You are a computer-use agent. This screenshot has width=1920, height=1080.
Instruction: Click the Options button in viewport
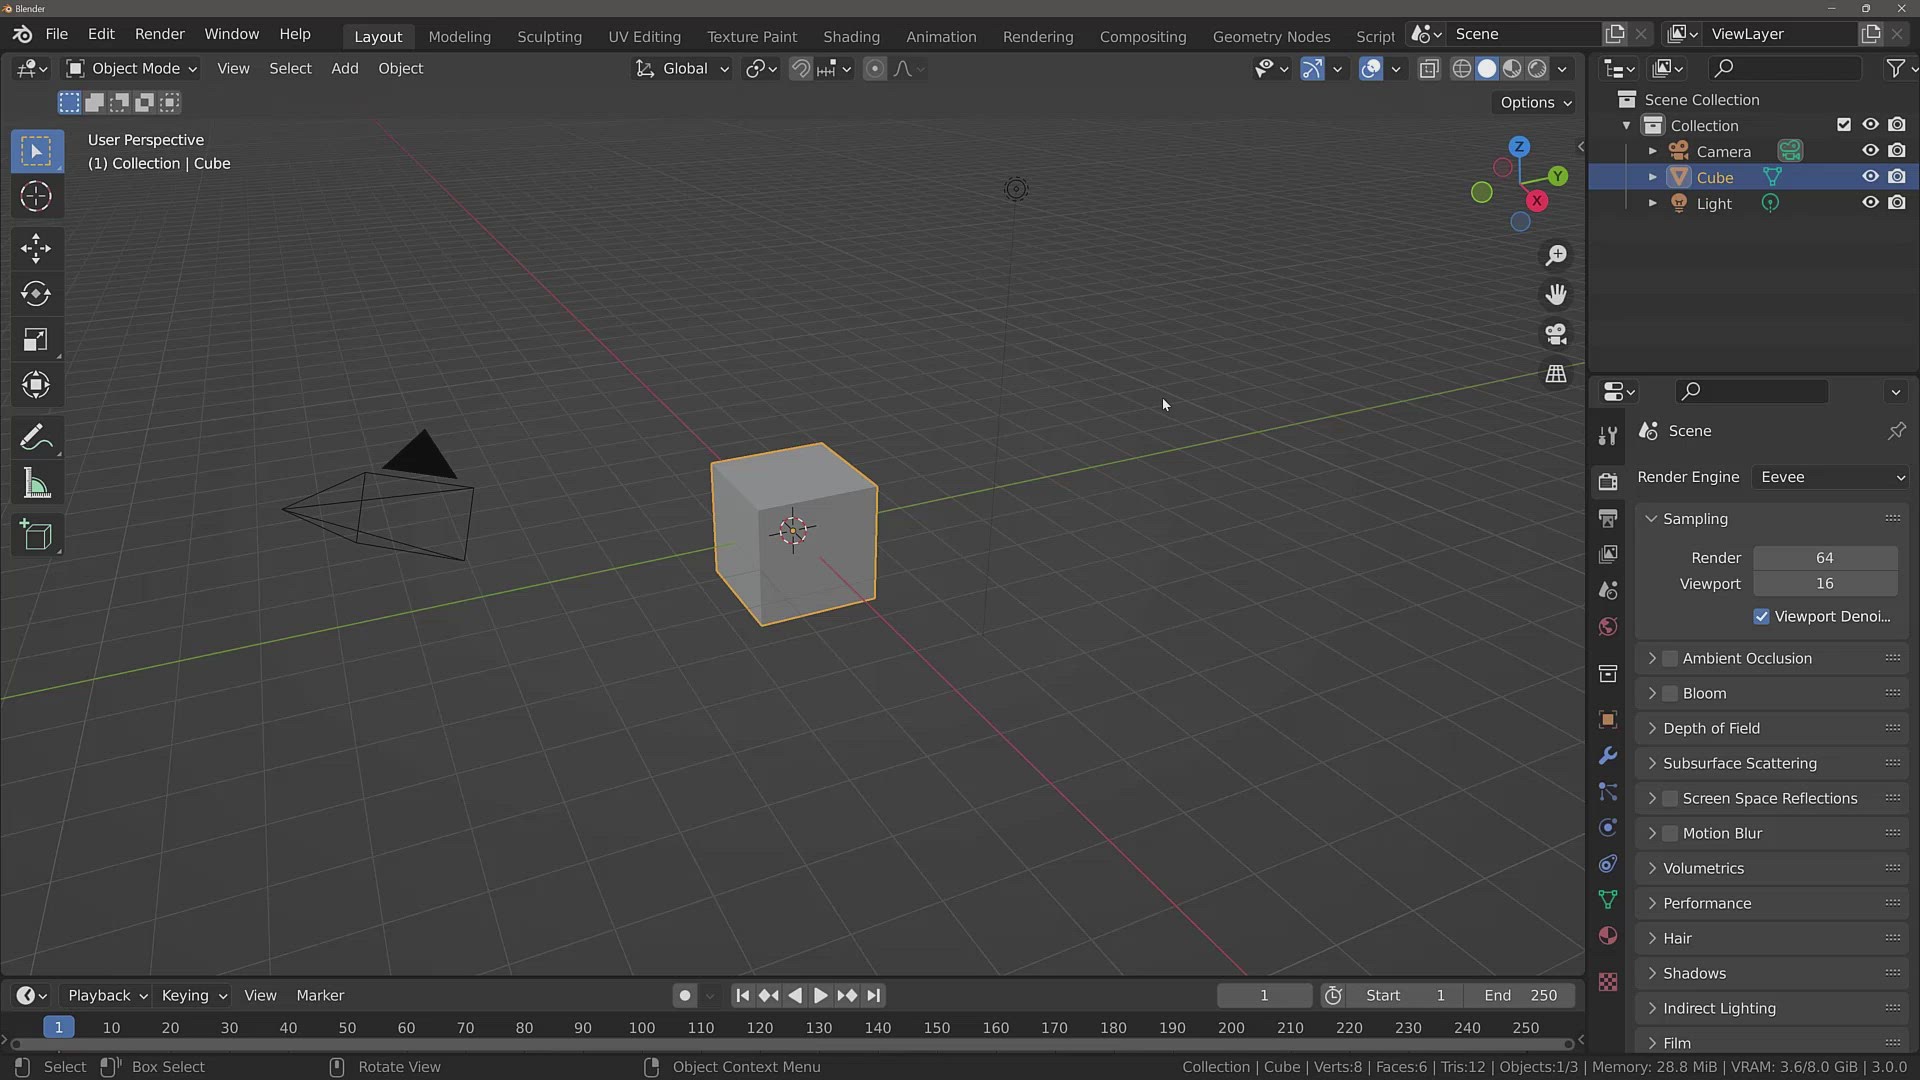point(1535,102)
